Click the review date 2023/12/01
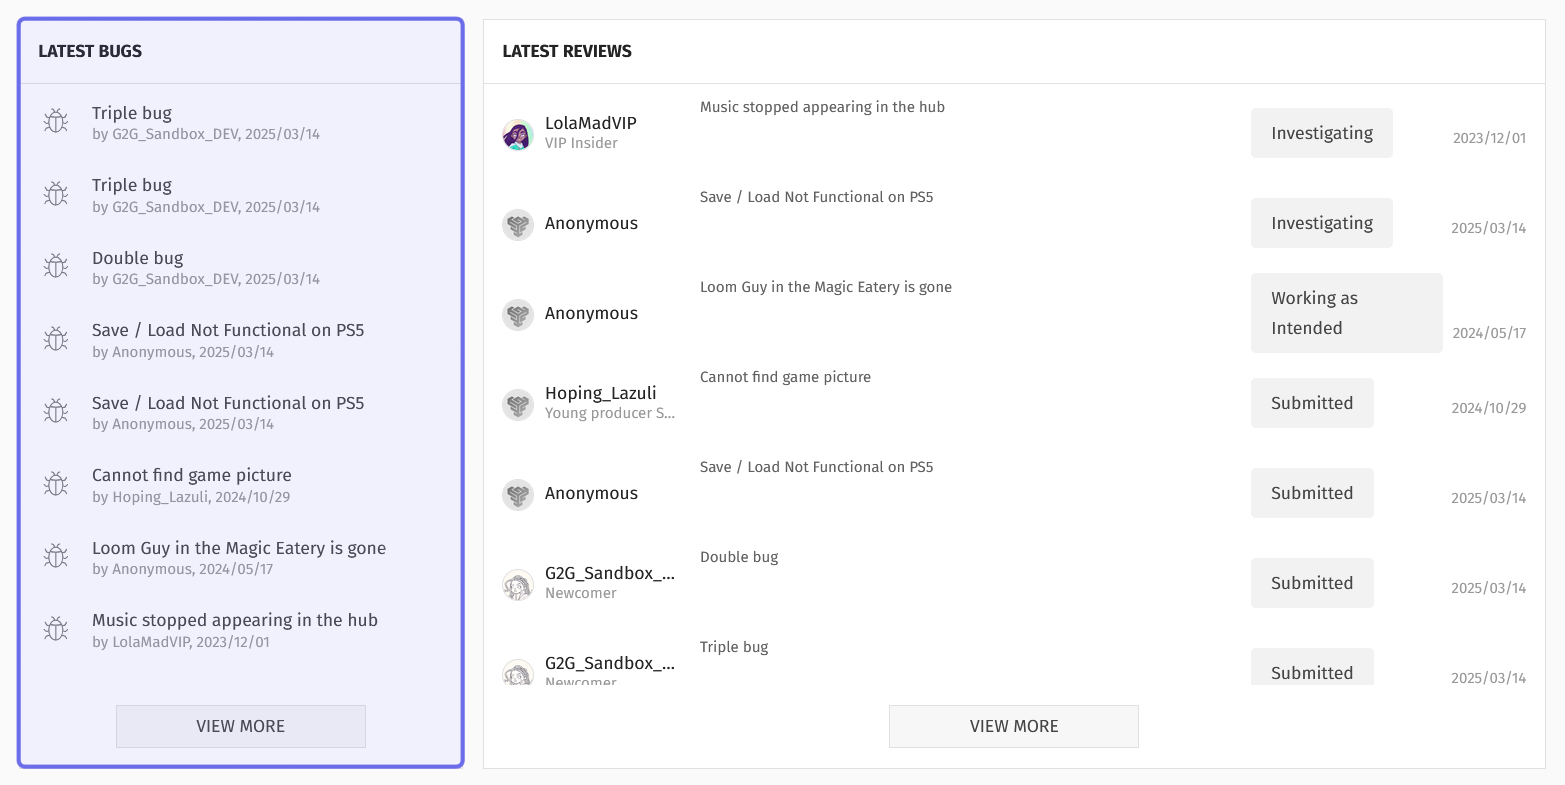 pos(1490,138)
